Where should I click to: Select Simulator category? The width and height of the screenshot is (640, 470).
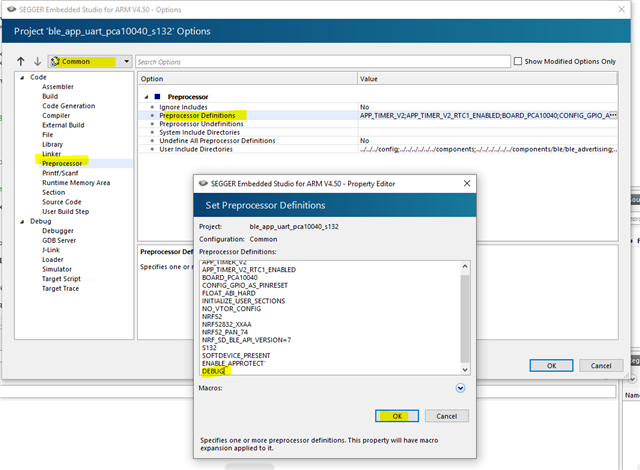(x=57, y=269)
